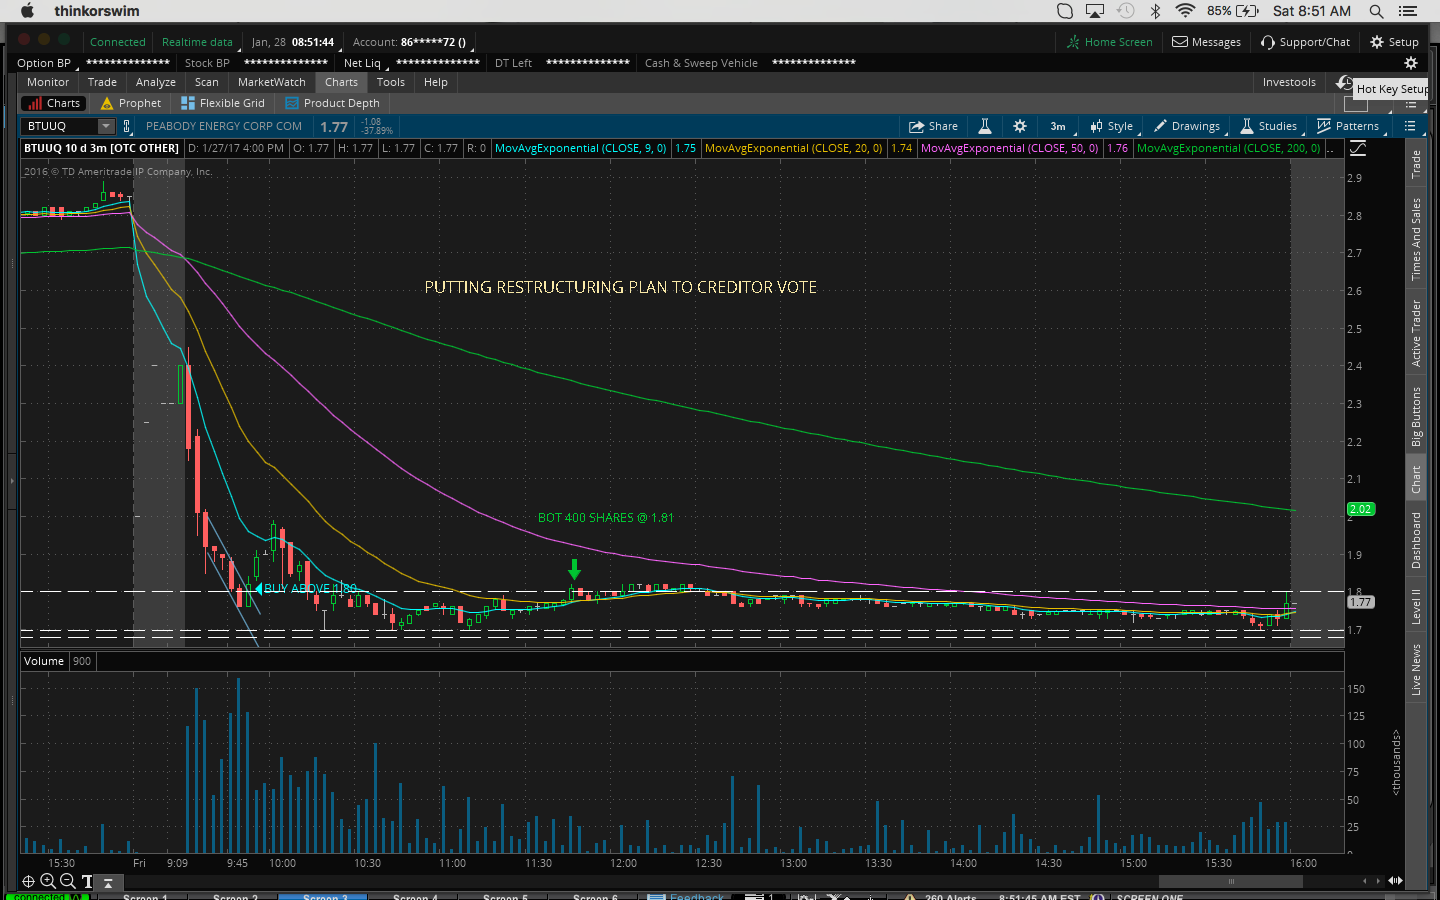Click the zoom out magnifier icon
Viewport: 1440px width, 900px height.
click(67, 881)
